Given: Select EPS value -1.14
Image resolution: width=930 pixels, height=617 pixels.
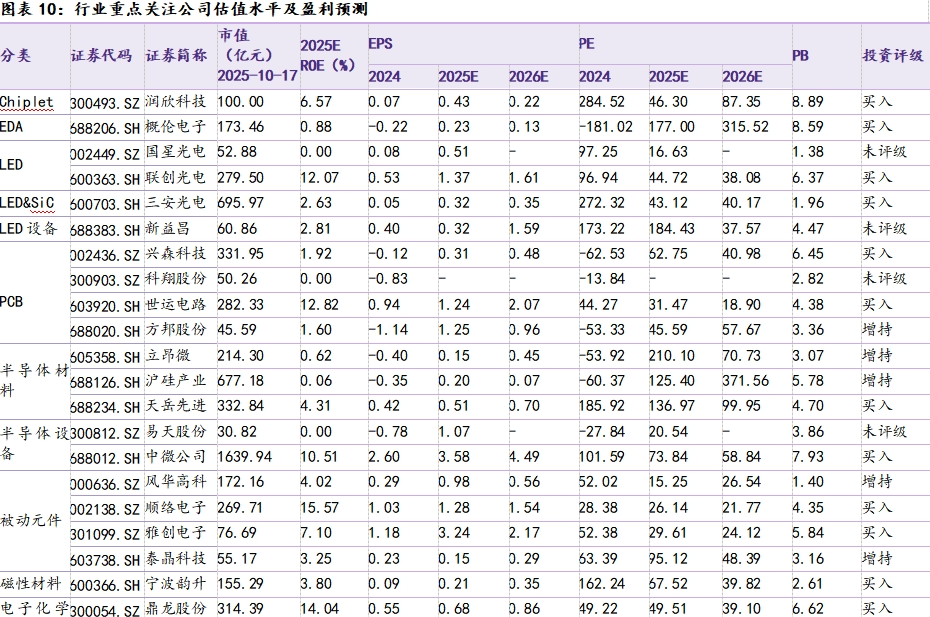Looking at the screenshot, I should click(x=388, y=330).
